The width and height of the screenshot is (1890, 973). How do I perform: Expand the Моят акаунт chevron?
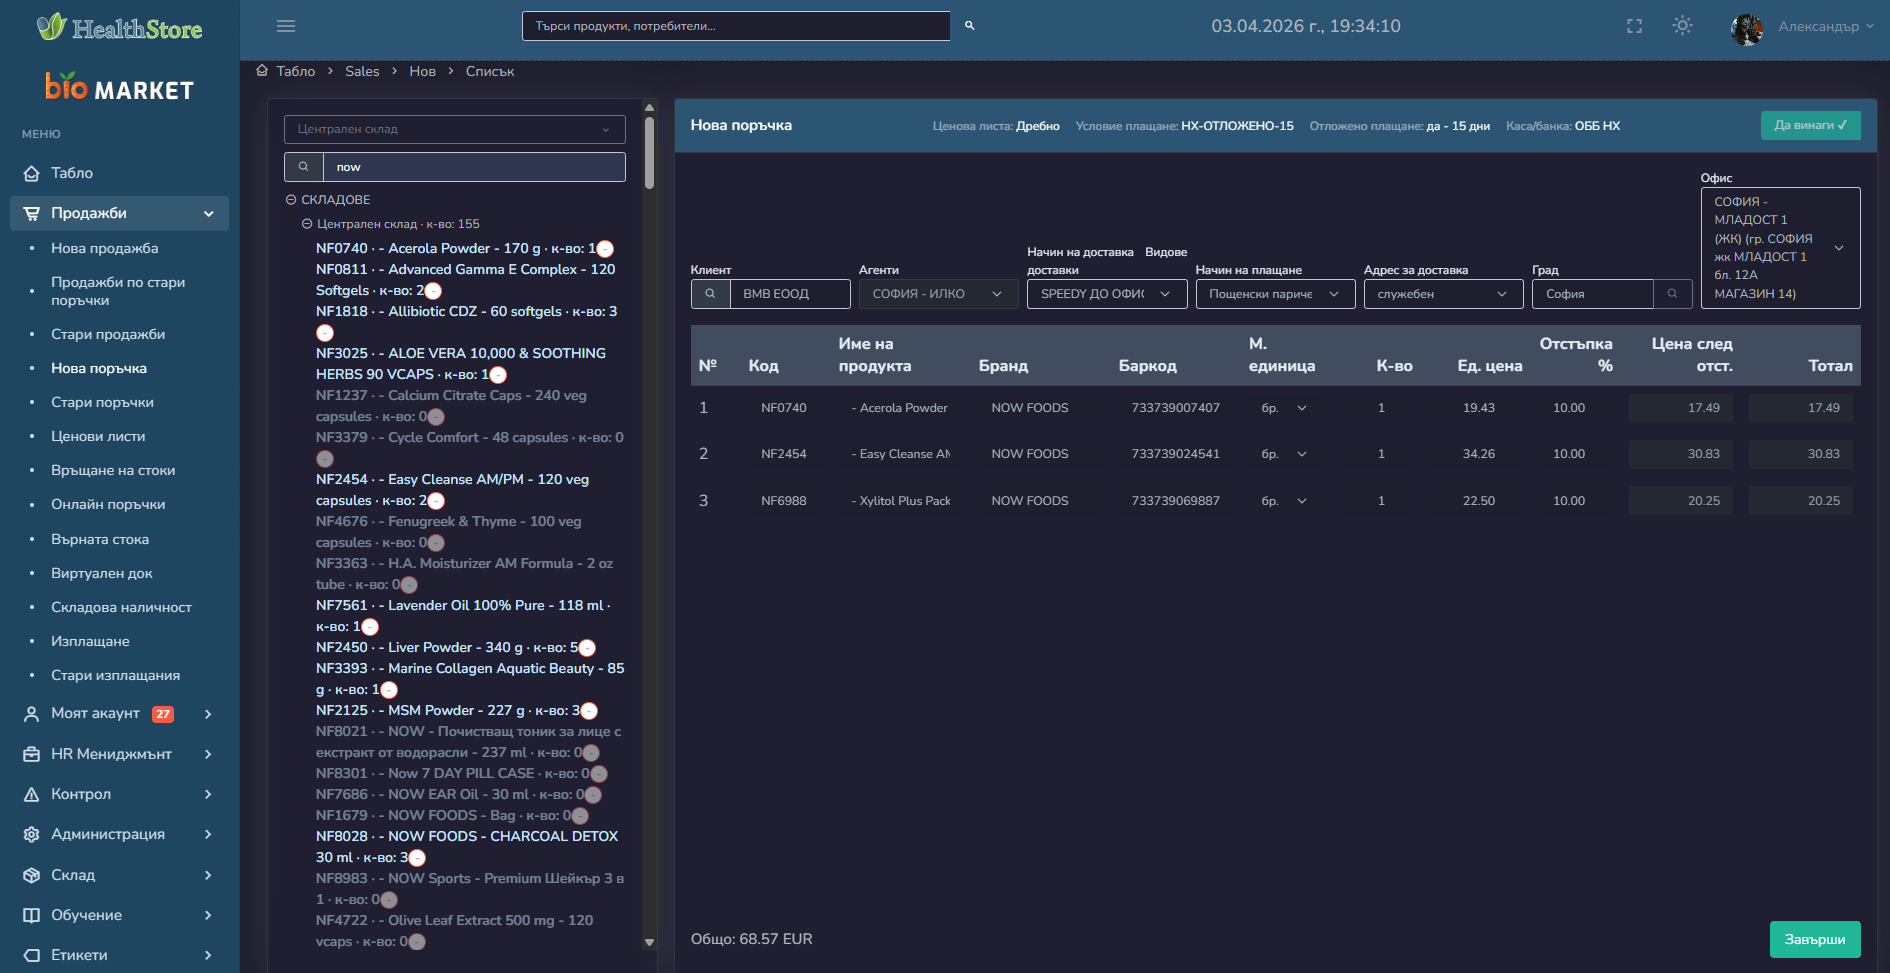[x=208, y=714]
